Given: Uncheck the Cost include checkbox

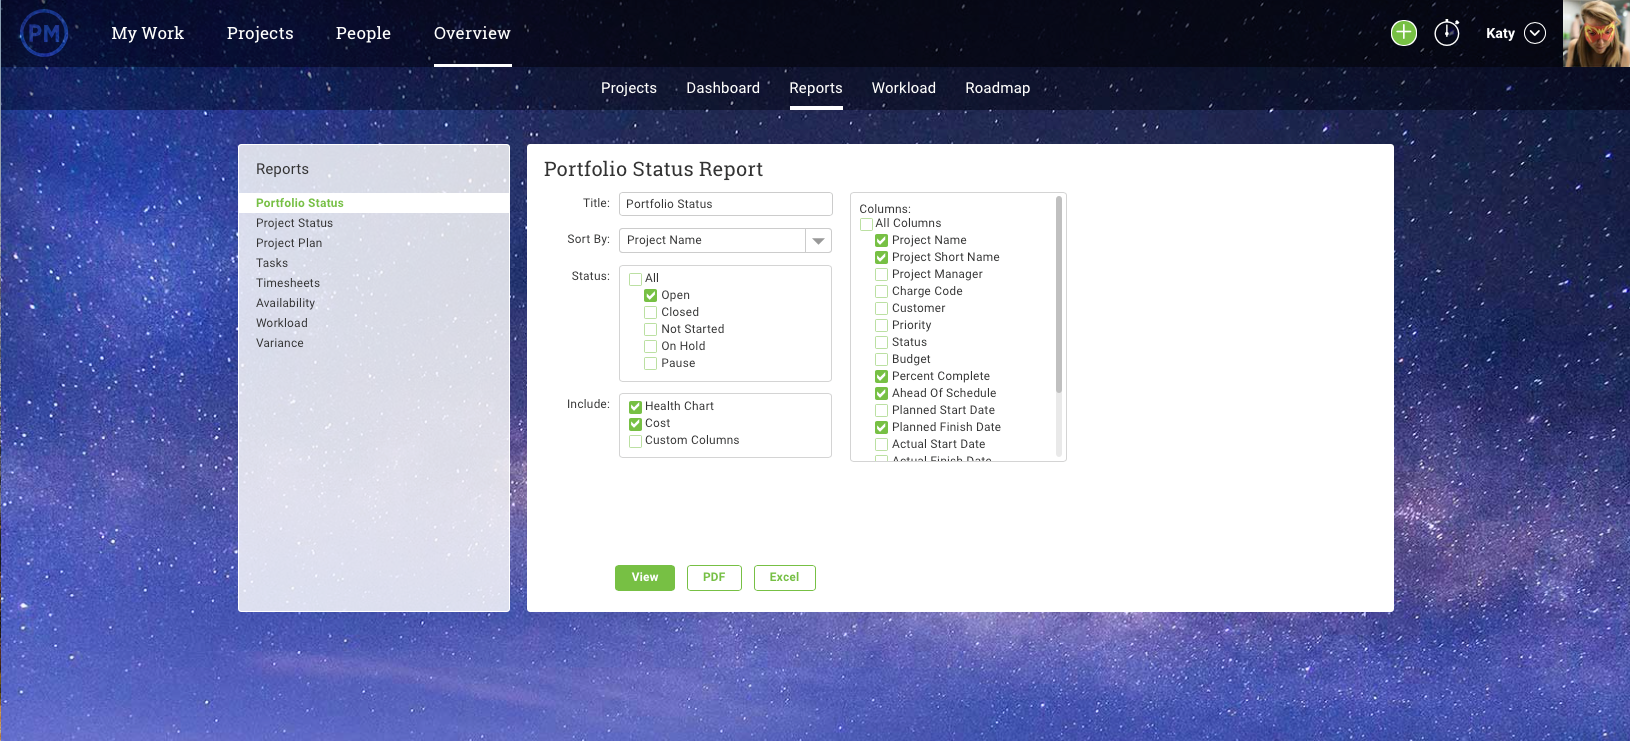Looking at the screenshot, I should point(635,424).
